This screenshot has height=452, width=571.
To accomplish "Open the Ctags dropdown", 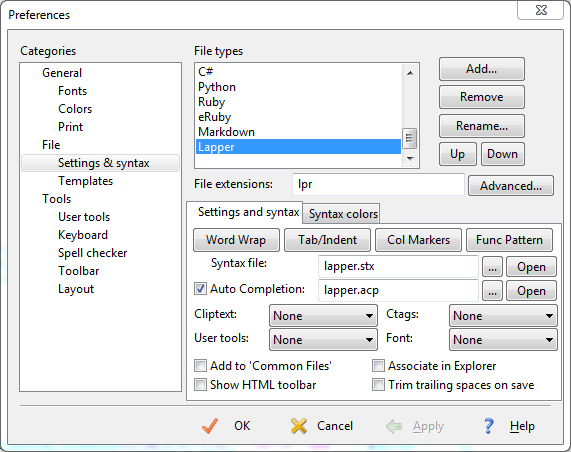I will (503, 316).
